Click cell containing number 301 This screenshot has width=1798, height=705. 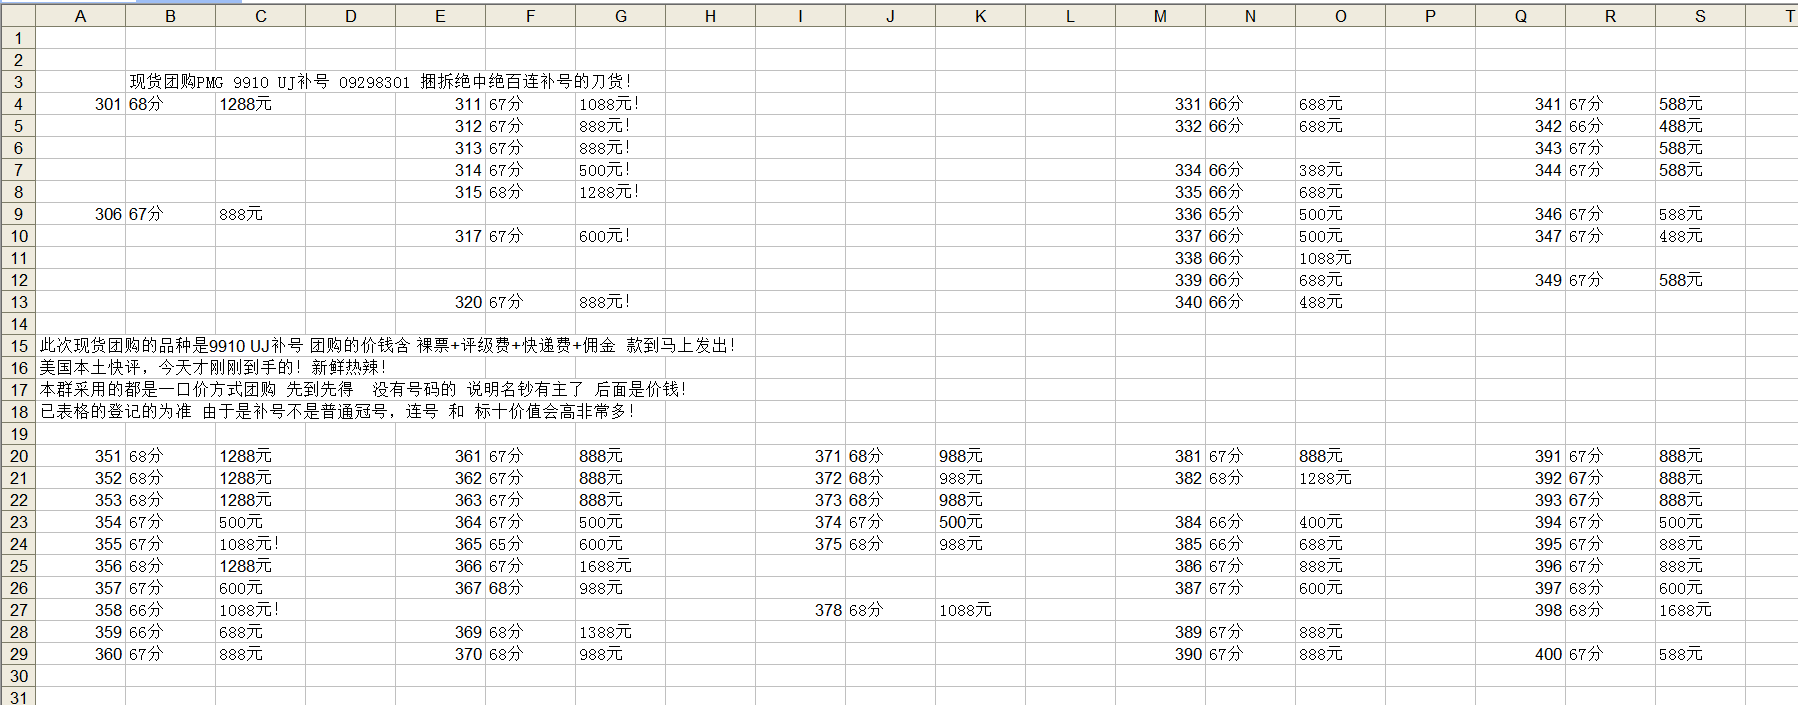[x=107, y=104]
